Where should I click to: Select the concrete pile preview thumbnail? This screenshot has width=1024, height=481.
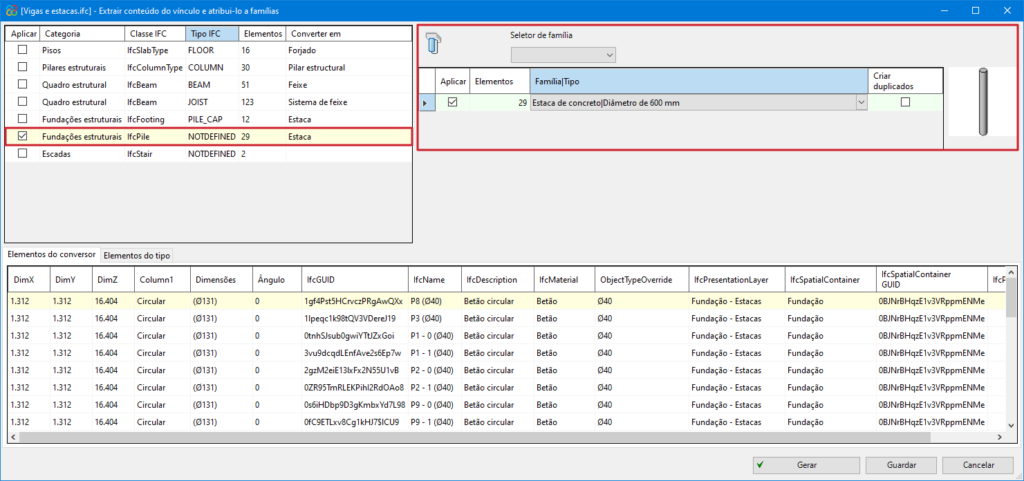click(983, 101)
